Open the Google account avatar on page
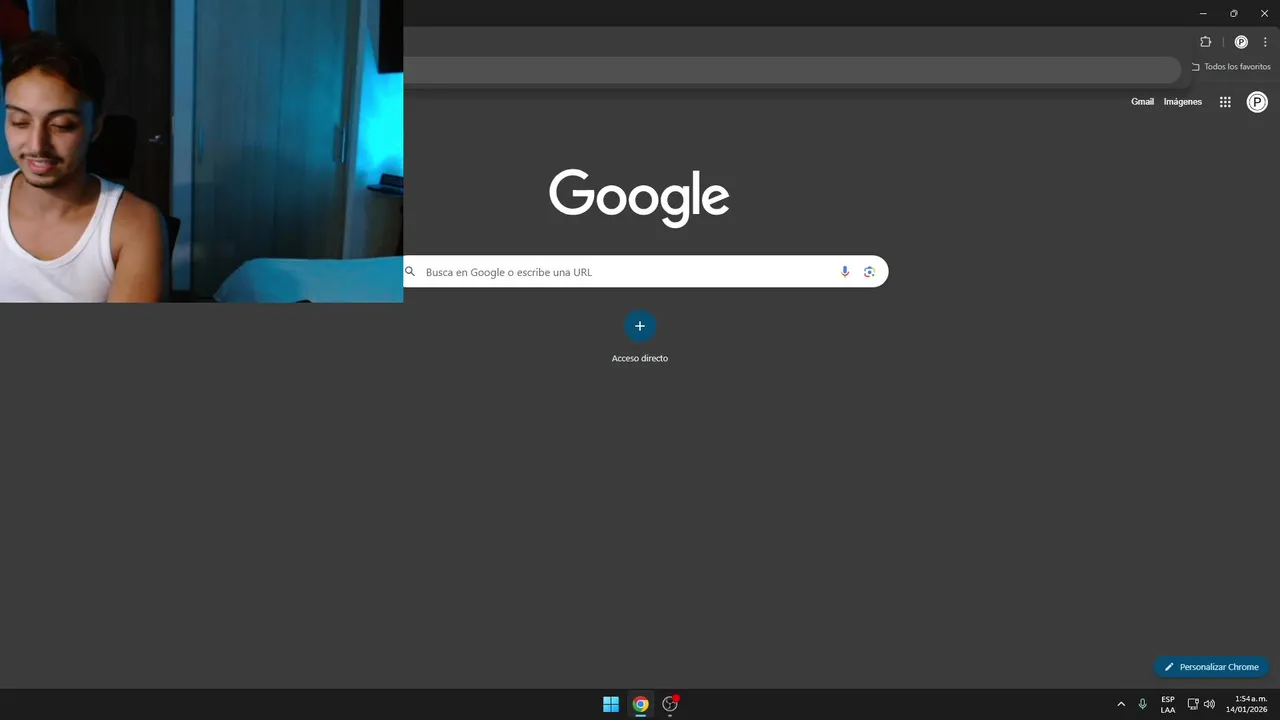 coord(1257,102)
